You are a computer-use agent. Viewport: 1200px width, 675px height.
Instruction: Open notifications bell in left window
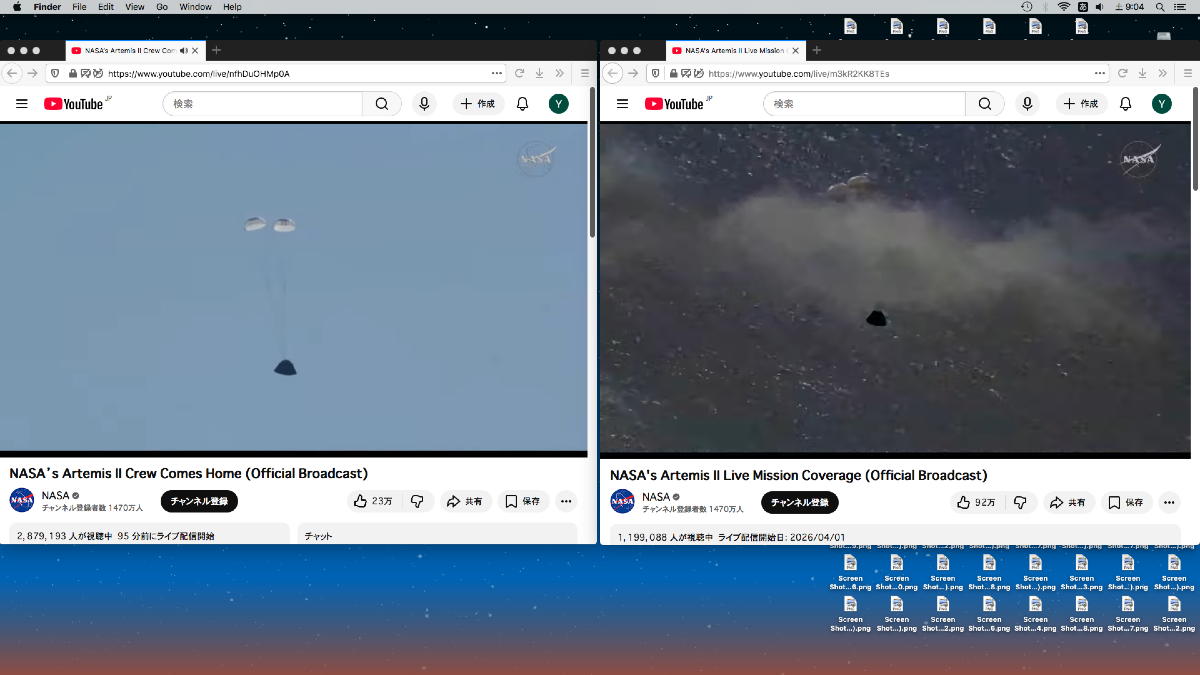pyautogui.click(x=522, y=104)
